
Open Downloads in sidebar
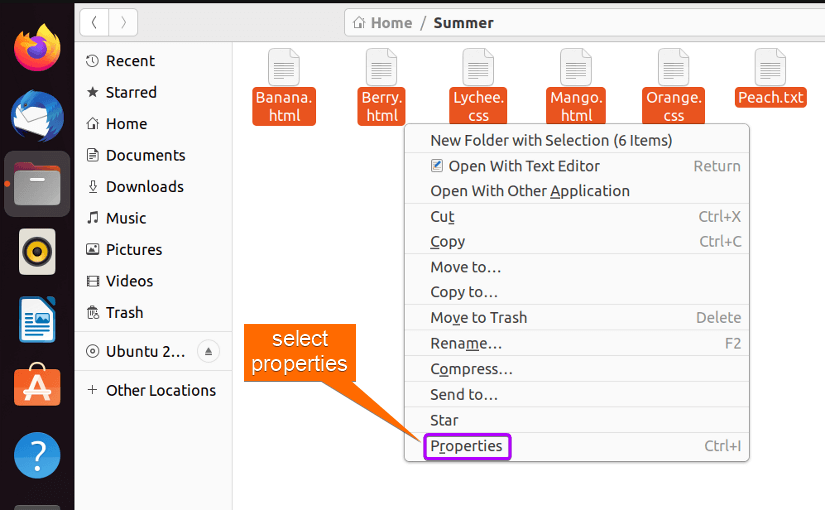click(153, 187)
